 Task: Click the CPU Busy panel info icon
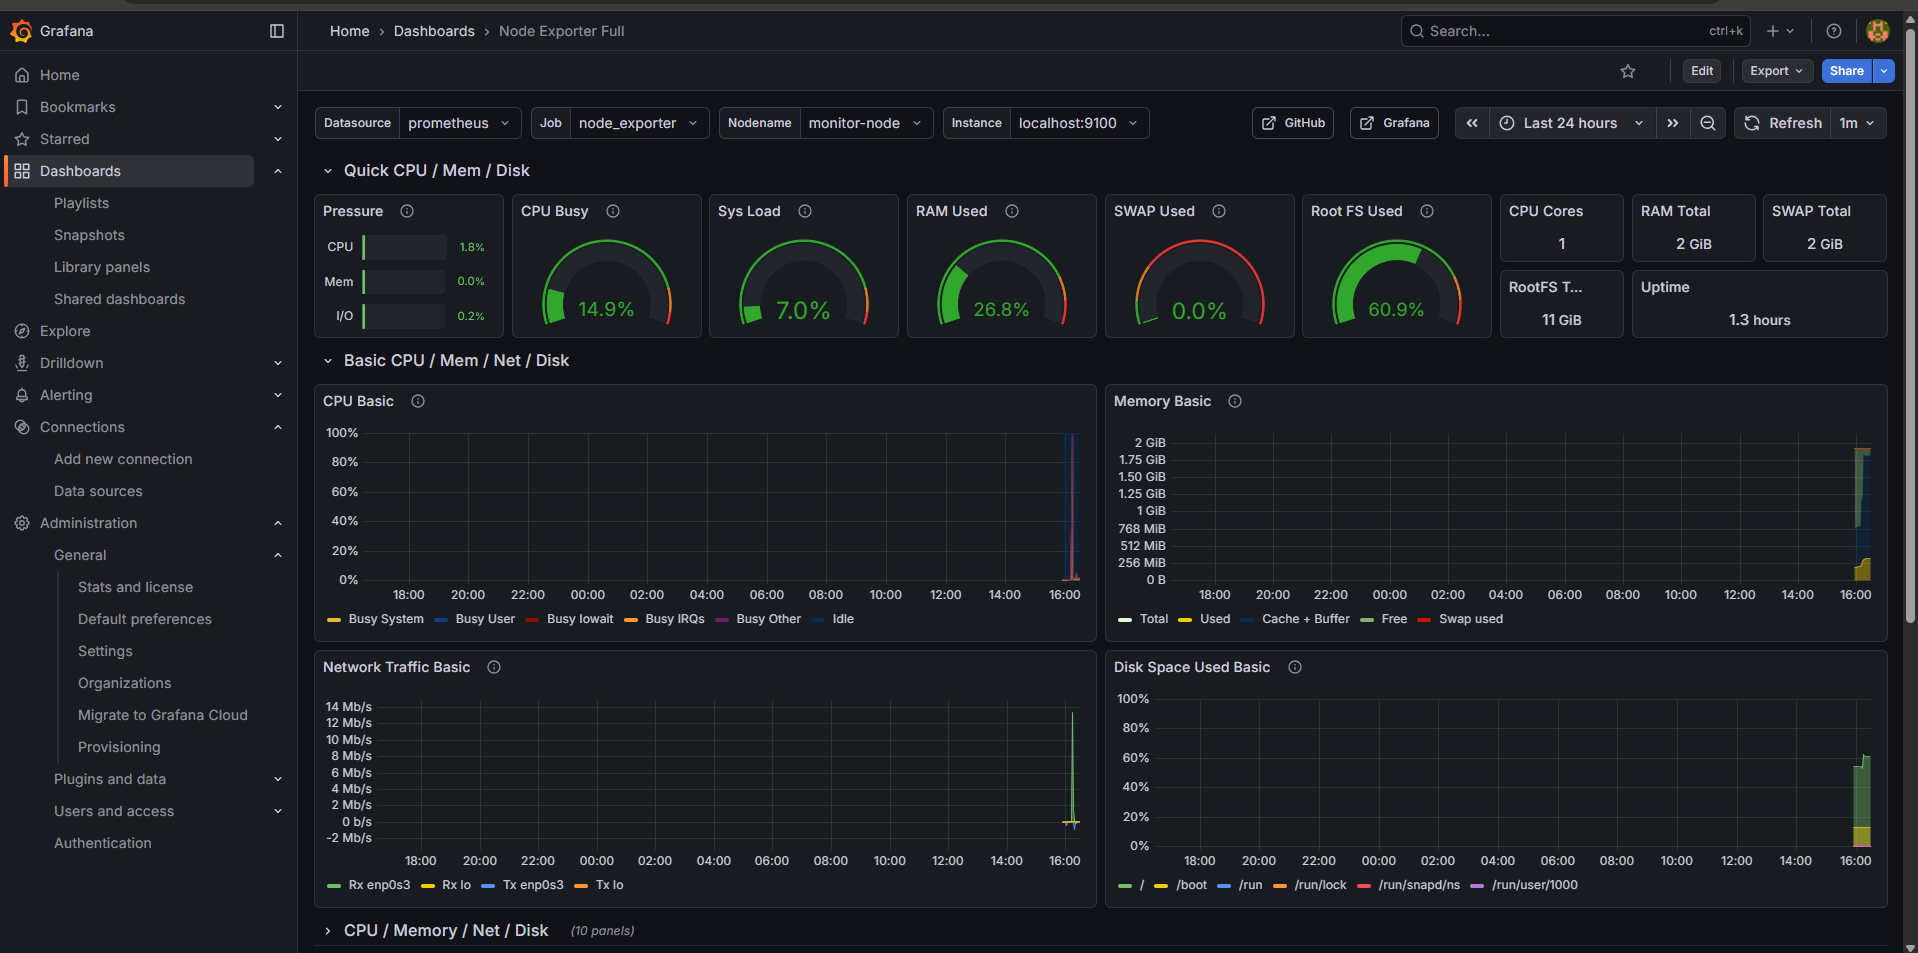click(x=612, y=211)
